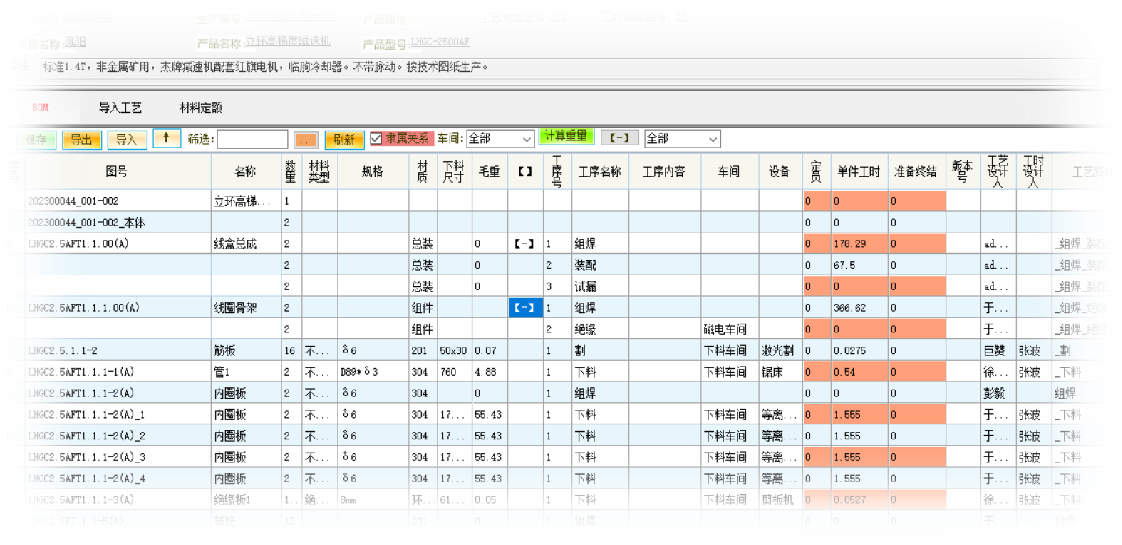
Task: Click the 彭毅 process designer cell
Action: click(x=998, y=393)
